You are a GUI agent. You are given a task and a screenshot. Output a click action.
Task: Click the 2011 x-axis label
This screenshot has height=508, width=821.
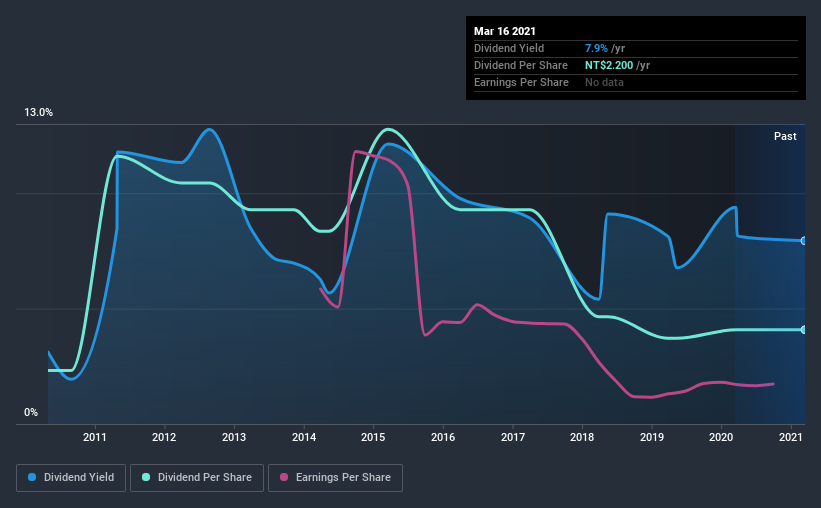[x=95, y=437]
